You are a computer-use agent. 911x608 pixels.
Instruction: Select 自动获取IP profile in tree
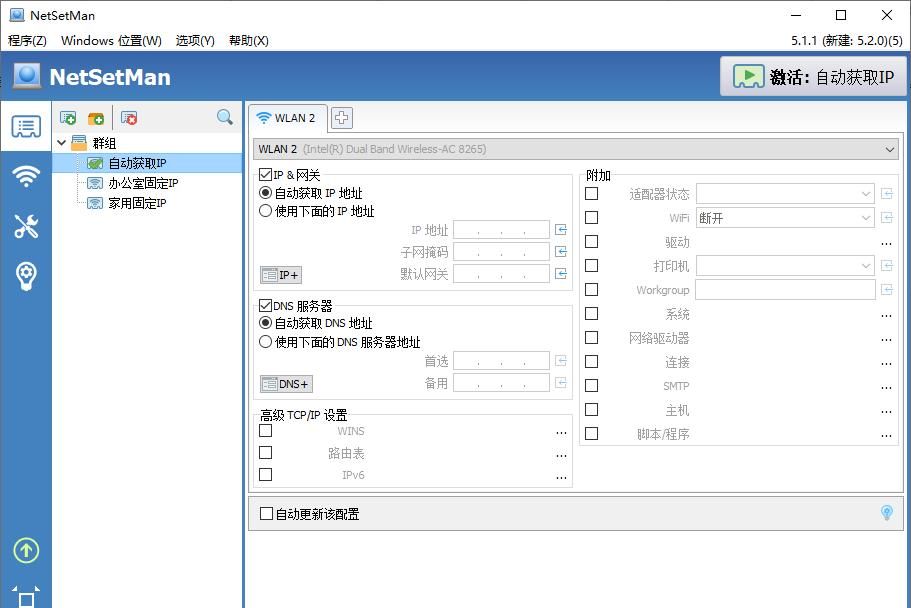(x=137, y=163)
